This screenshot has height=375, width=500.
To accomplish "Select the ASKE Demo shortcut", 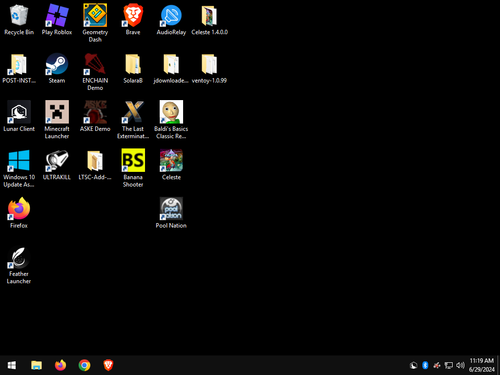I will (95, 116).
